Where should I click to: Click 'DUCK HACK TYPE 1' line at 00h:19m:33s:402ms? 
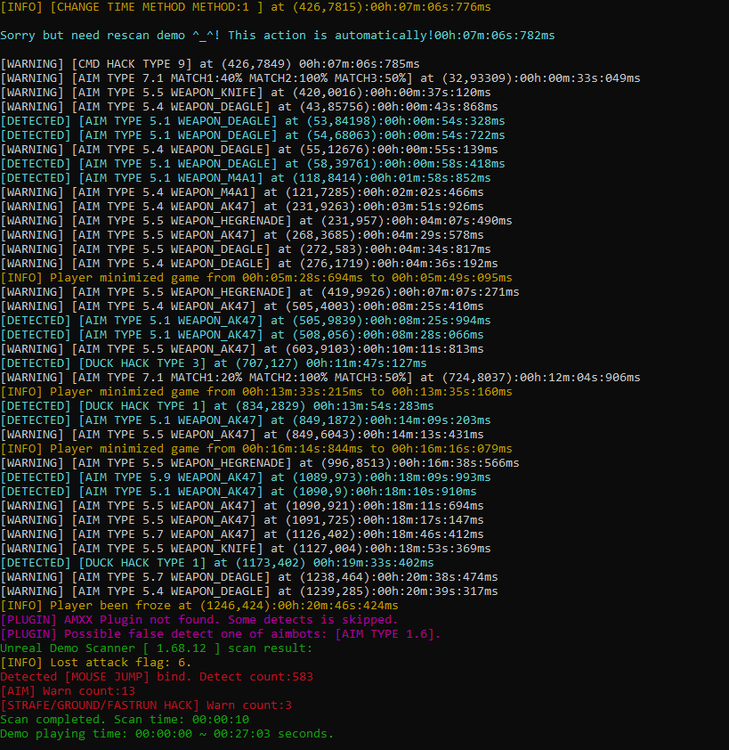click(x=217, y=563)
